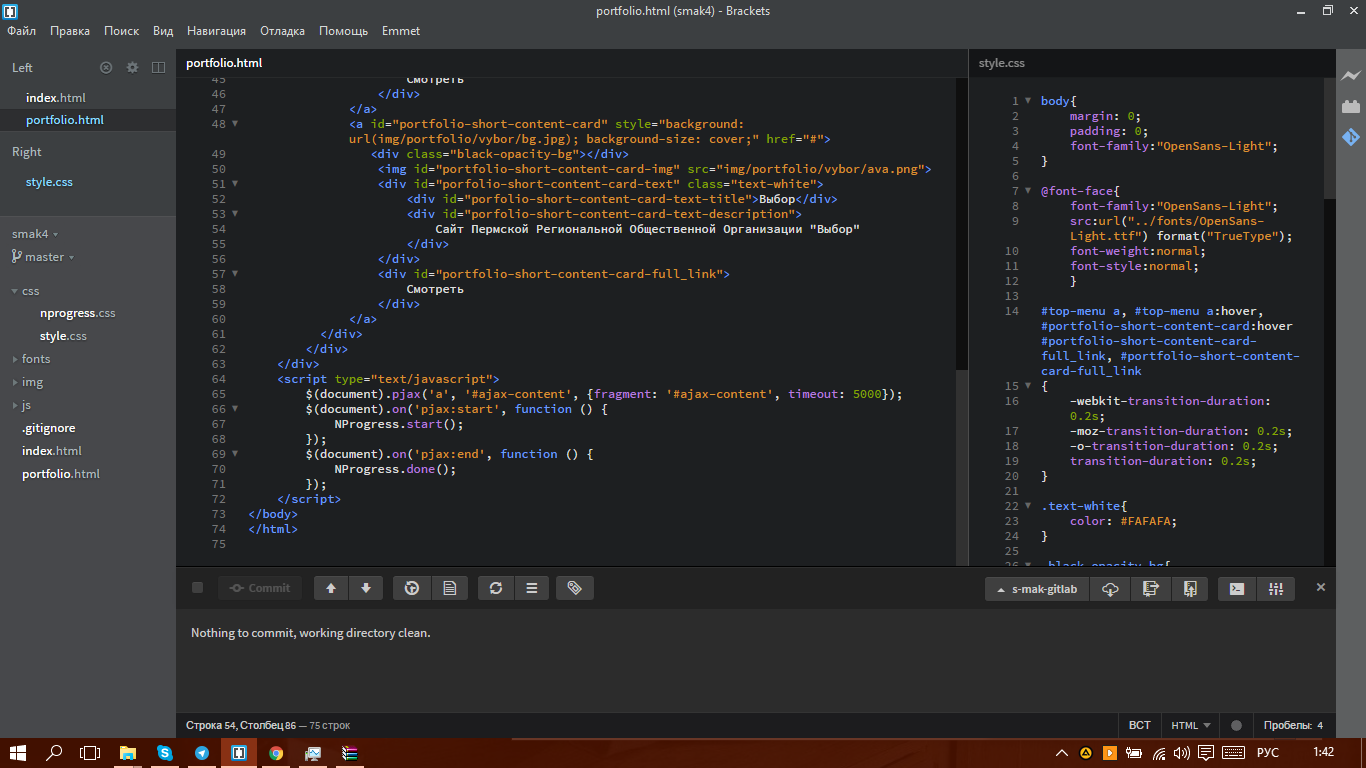Click the Git fetch cloud icon
Image resolution: width=1366 pixels, height=768 pixels.
click(1110, 589)
